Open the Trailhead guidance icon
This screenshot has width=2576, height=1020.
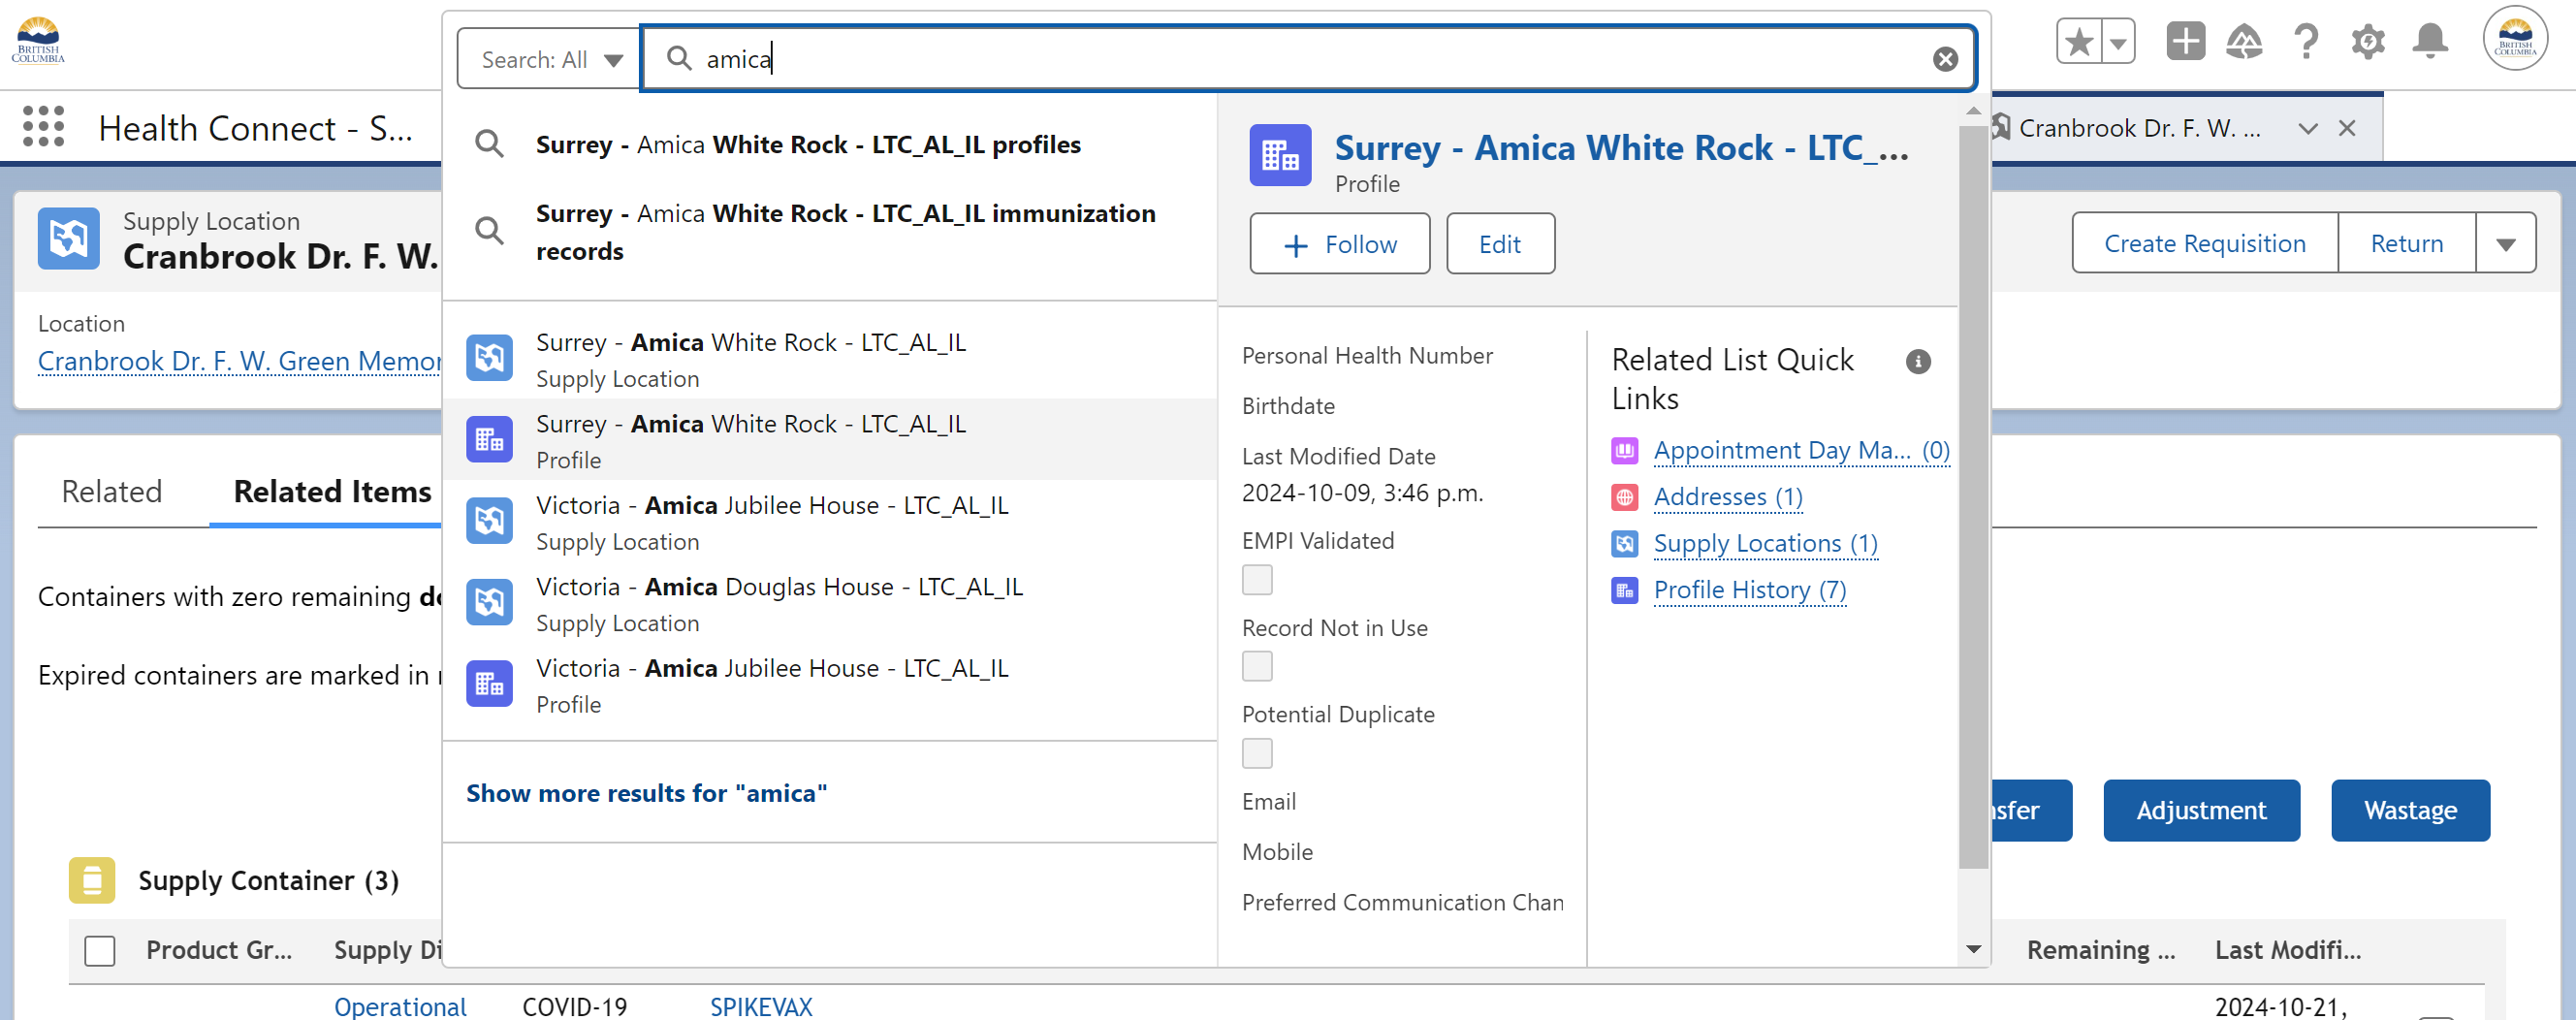pos(2245,42)
